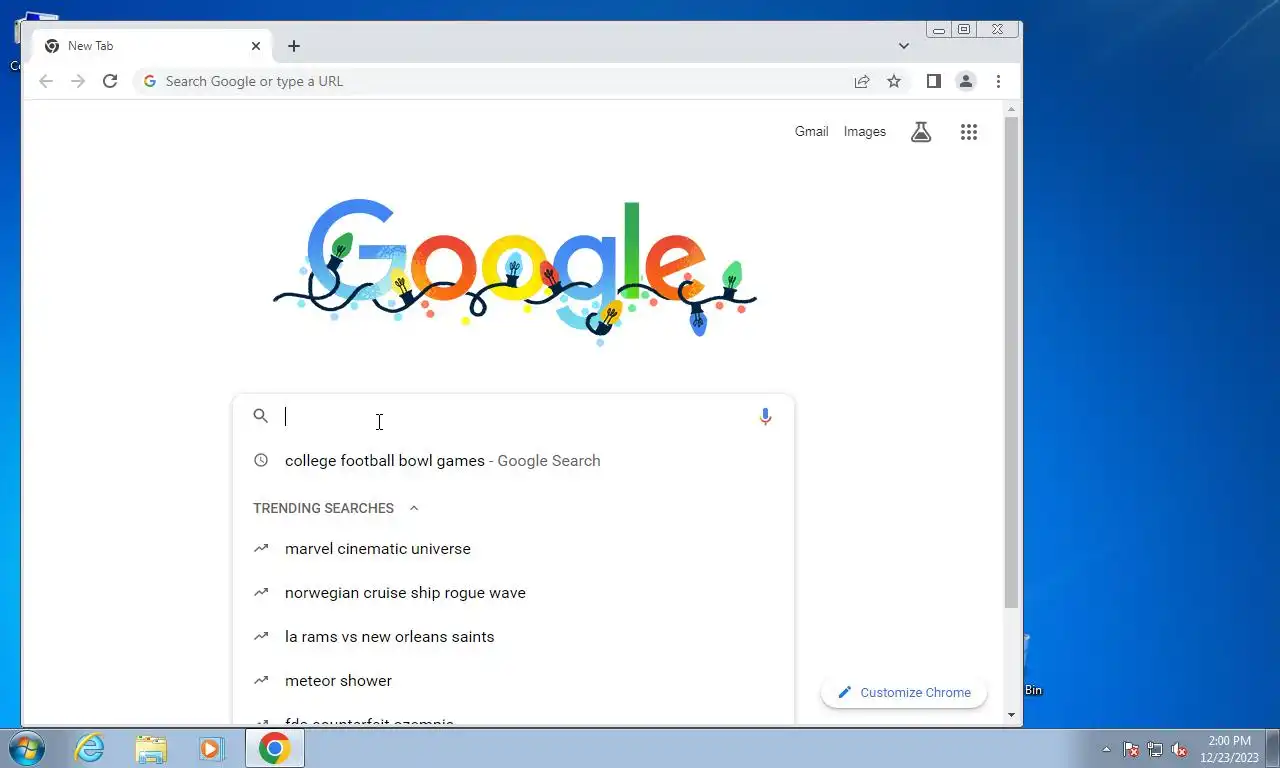The width and height of the screenshot is (1280, 768).
Task: Open the taskbar clock and date
Action: point(1229,749)
